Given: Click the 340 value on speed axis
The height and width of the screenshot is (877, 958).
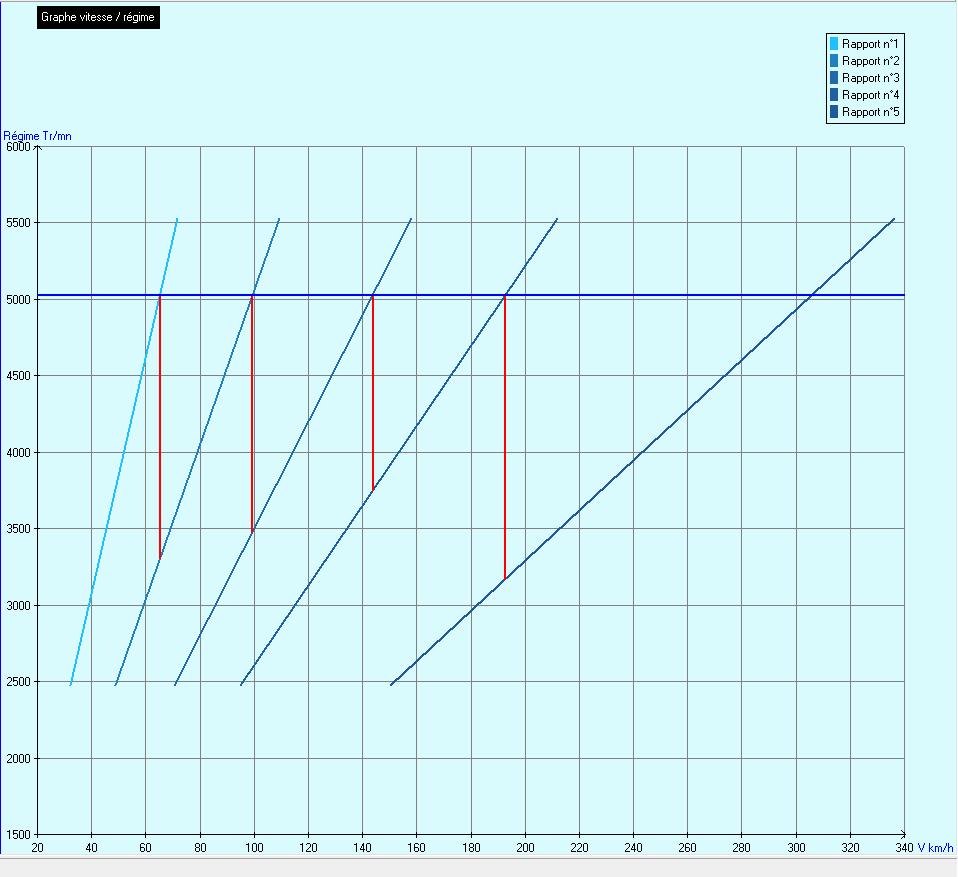Looking at the screenshot, I should 904,848.
